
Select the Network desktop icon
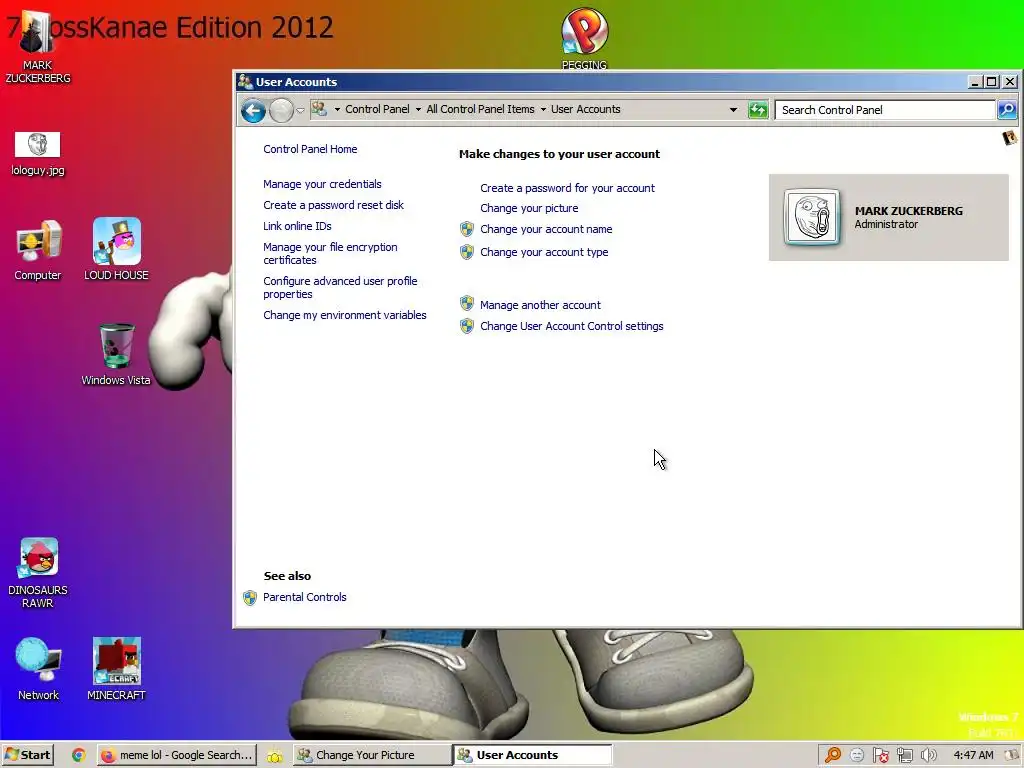pos(38,669)
